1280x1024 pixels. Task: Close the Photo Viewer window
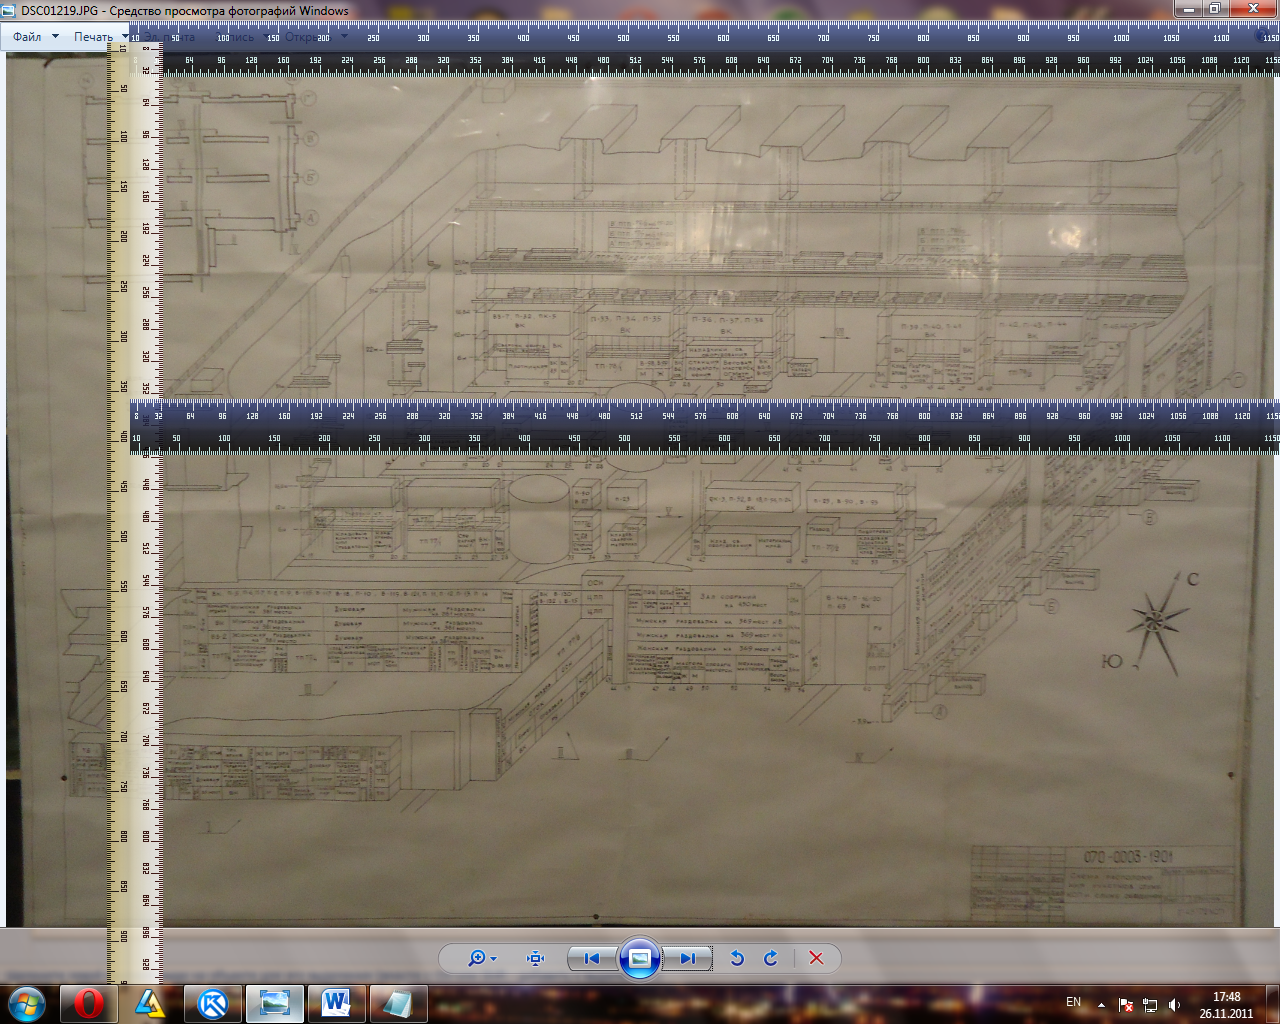[1252, 9]
